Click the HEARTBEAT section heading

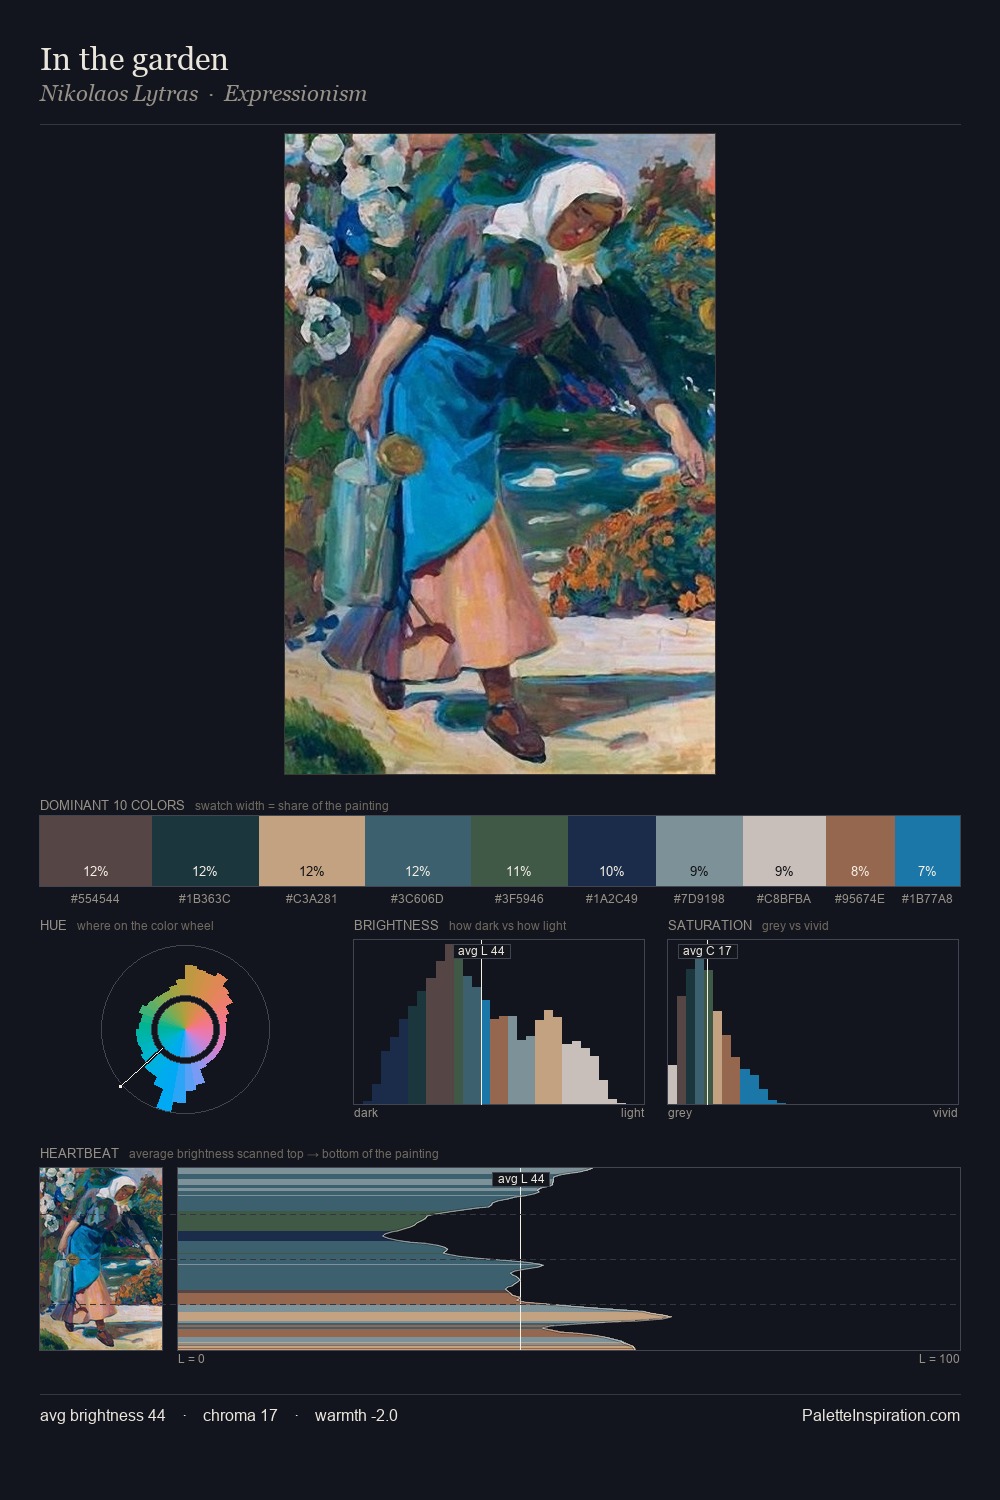pyautogui.click(x=79, y=1153)
